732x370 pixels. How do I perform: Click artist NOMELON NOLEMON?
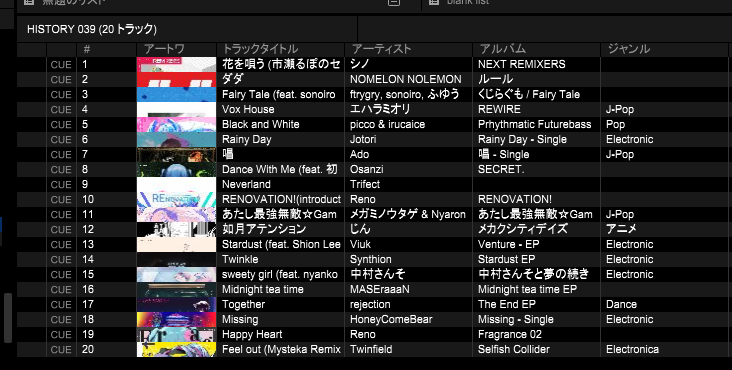point(406,80)
